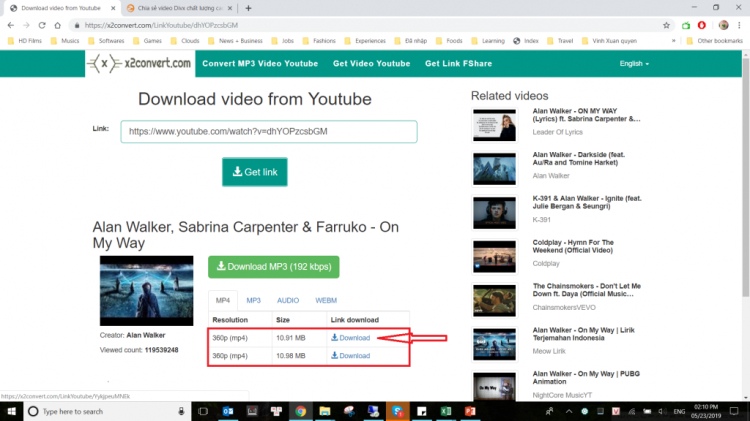The width and height of the screenshot is (750, 421).
Task: Download the 10.91 MB 360p file
Action: (351, 338)
